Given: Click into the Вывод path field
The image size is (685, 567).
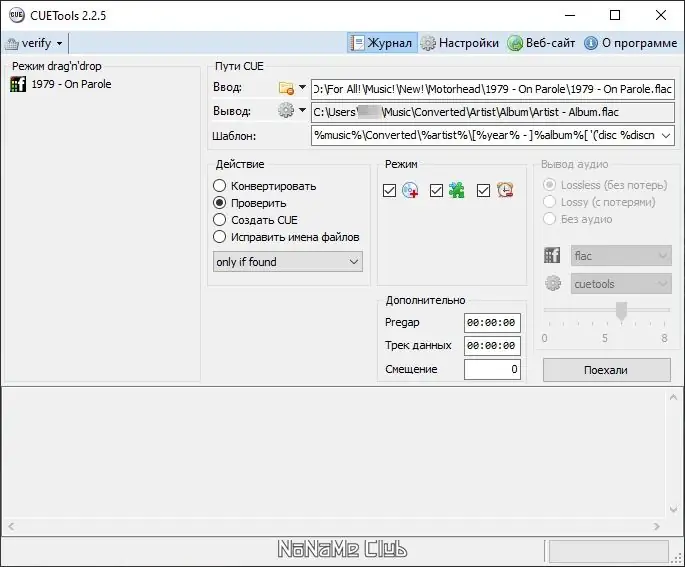Looking at the screenshot, I should pyautogui.click(x=493, y=112).
